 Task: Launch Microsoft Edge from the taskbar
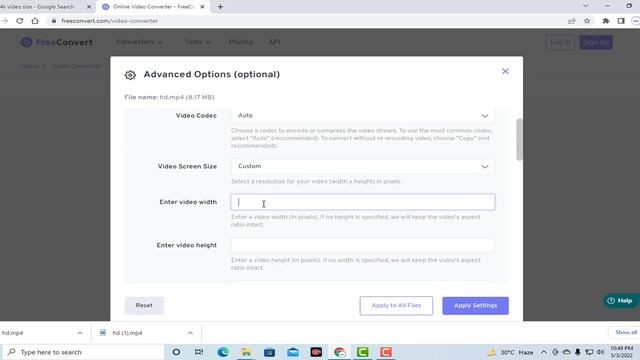coord(223,352)
